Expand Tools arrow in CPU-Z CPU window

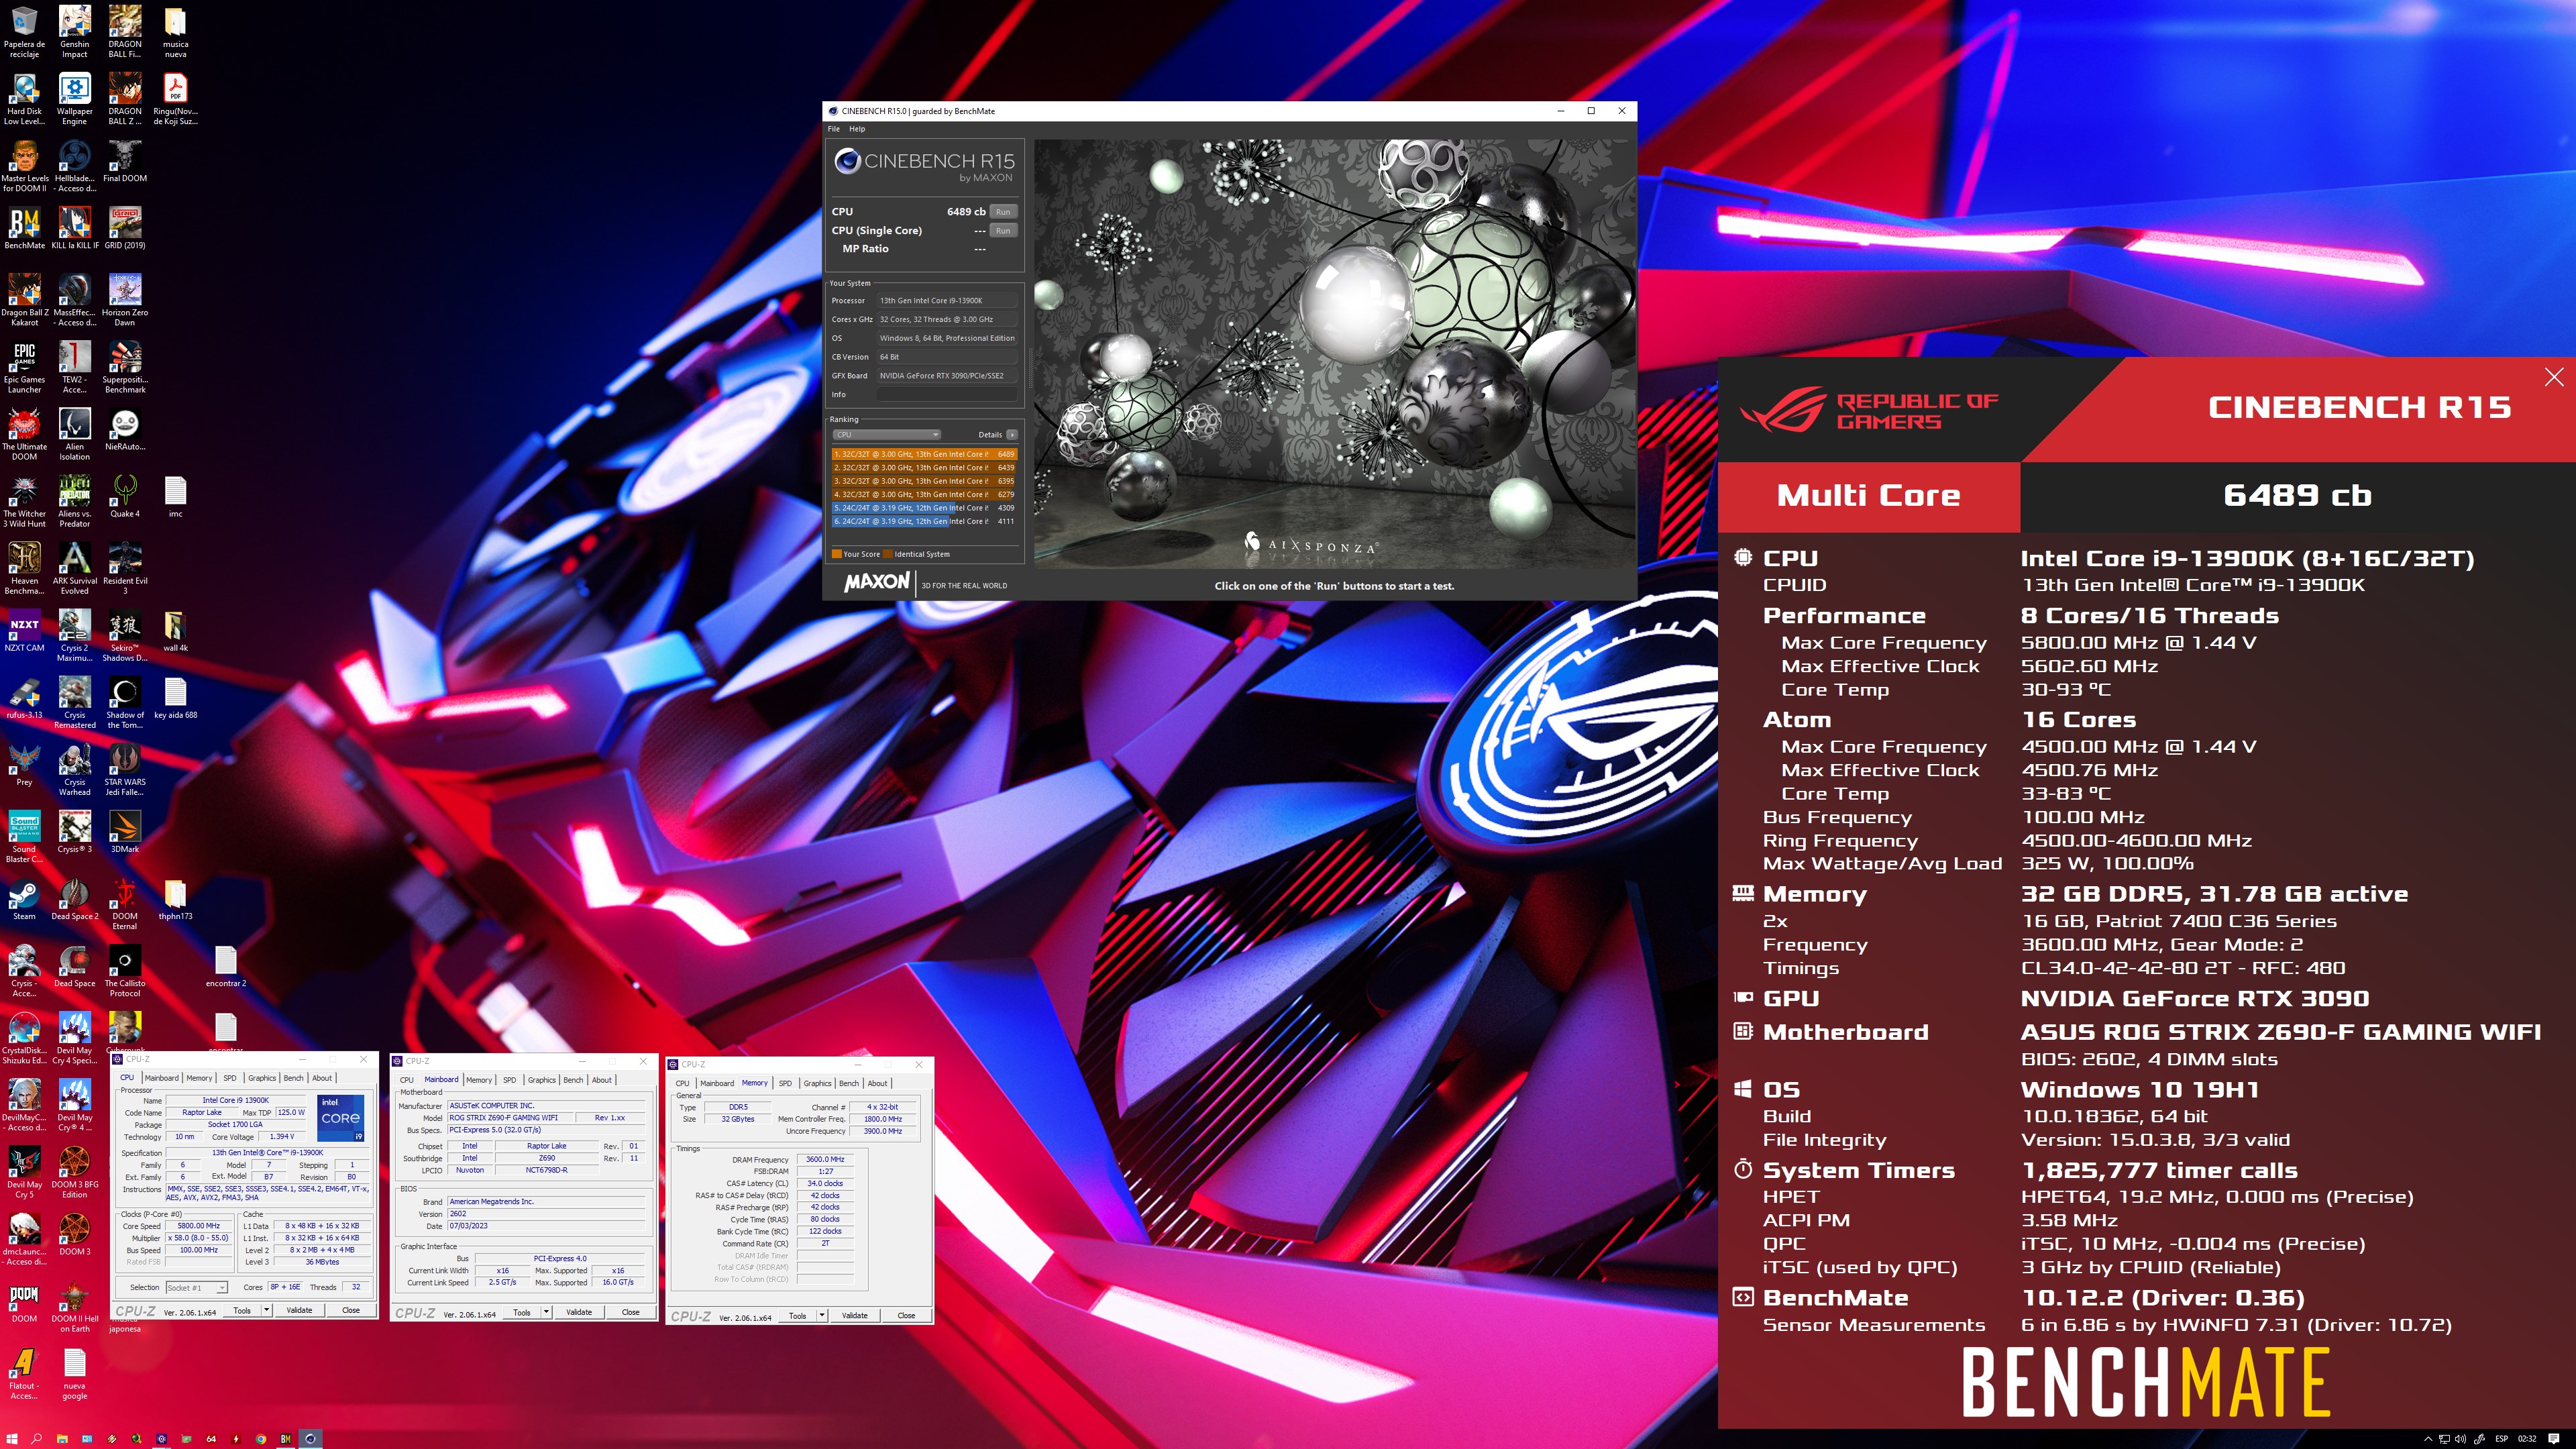[x=267, y=1310]
